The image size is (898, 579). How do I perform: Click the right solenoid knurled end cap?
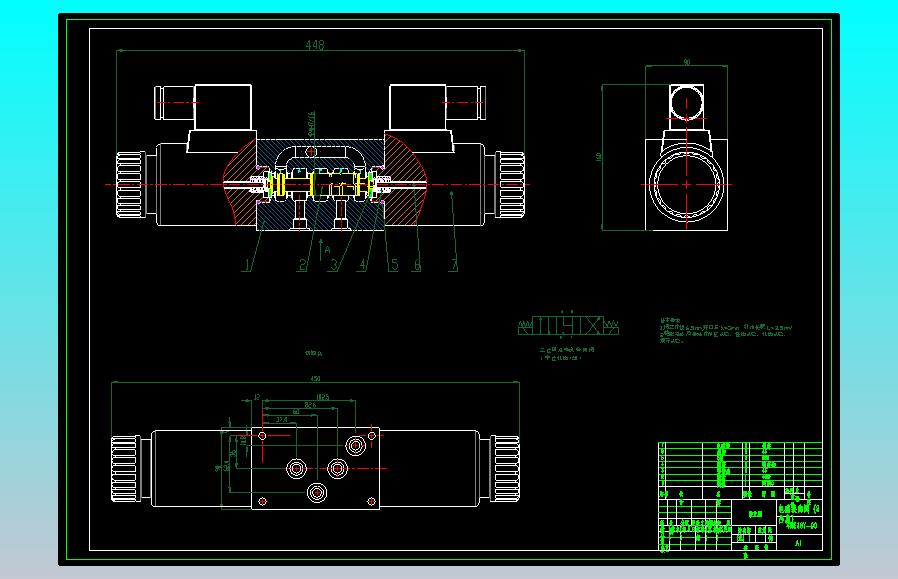[510, 184]
